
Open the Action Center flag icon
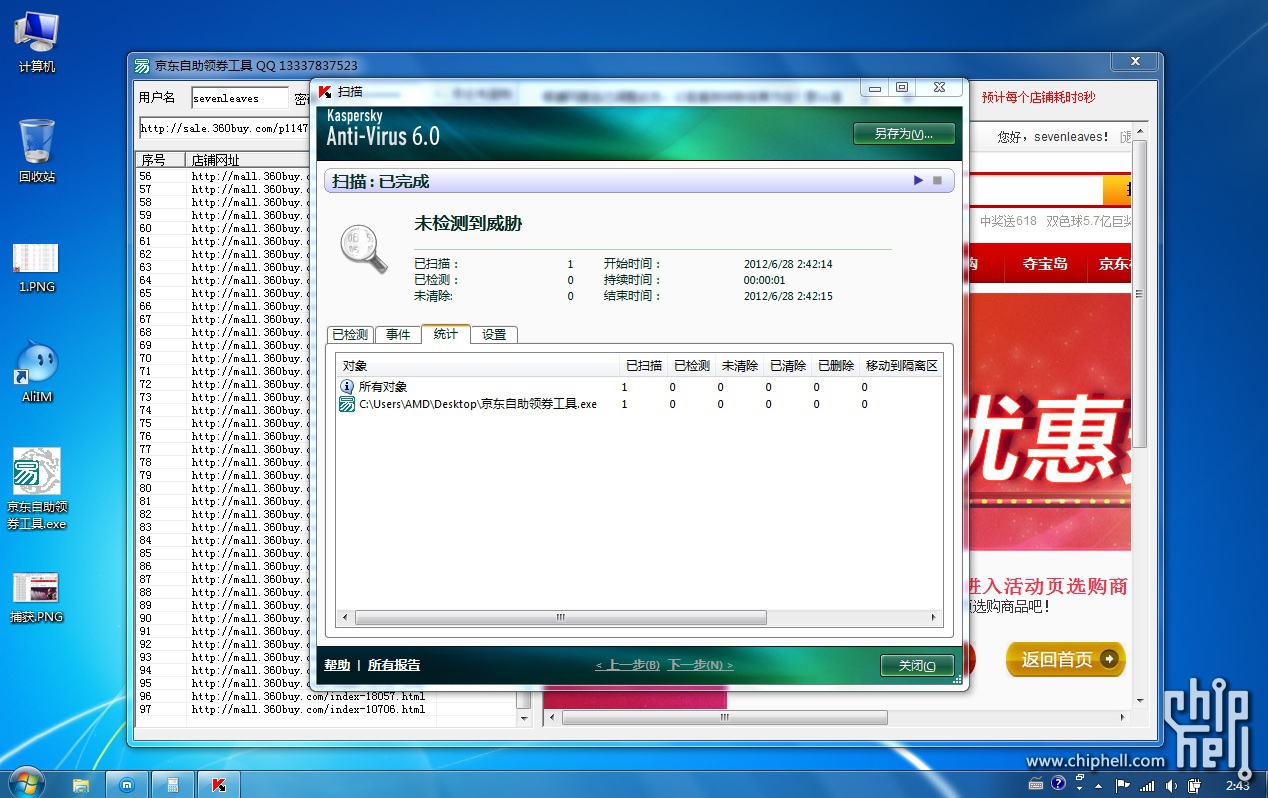point(1122,786)
